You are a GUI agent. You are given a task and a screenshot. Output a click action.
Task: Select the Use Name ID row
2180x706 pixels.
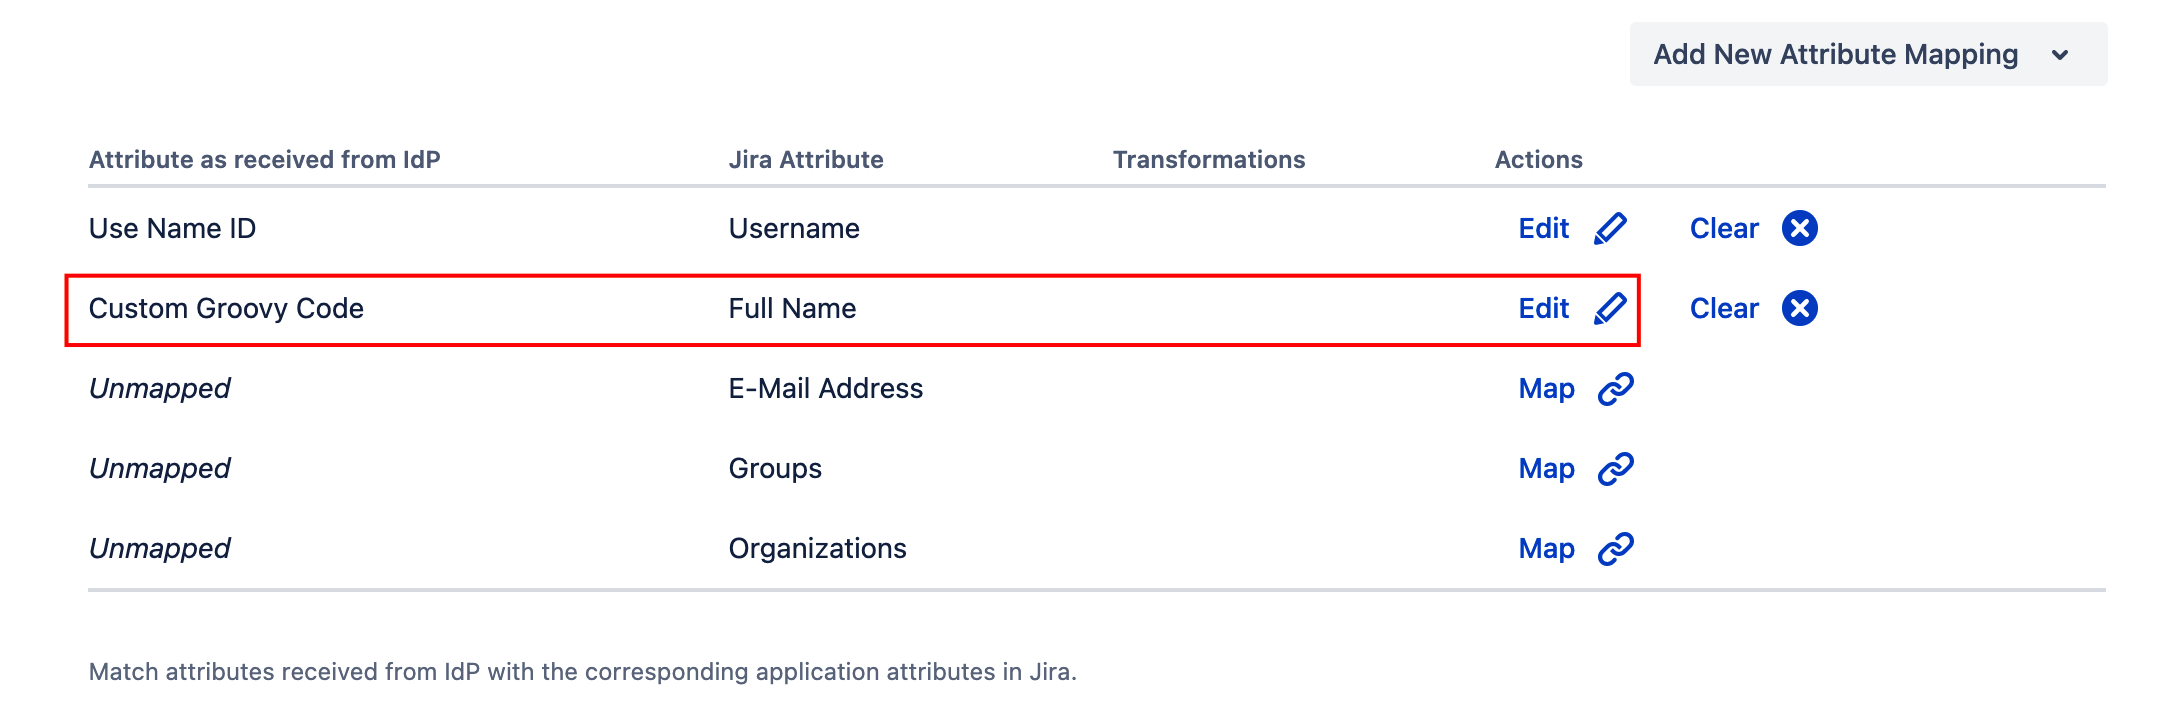[x=1097, y=229]
